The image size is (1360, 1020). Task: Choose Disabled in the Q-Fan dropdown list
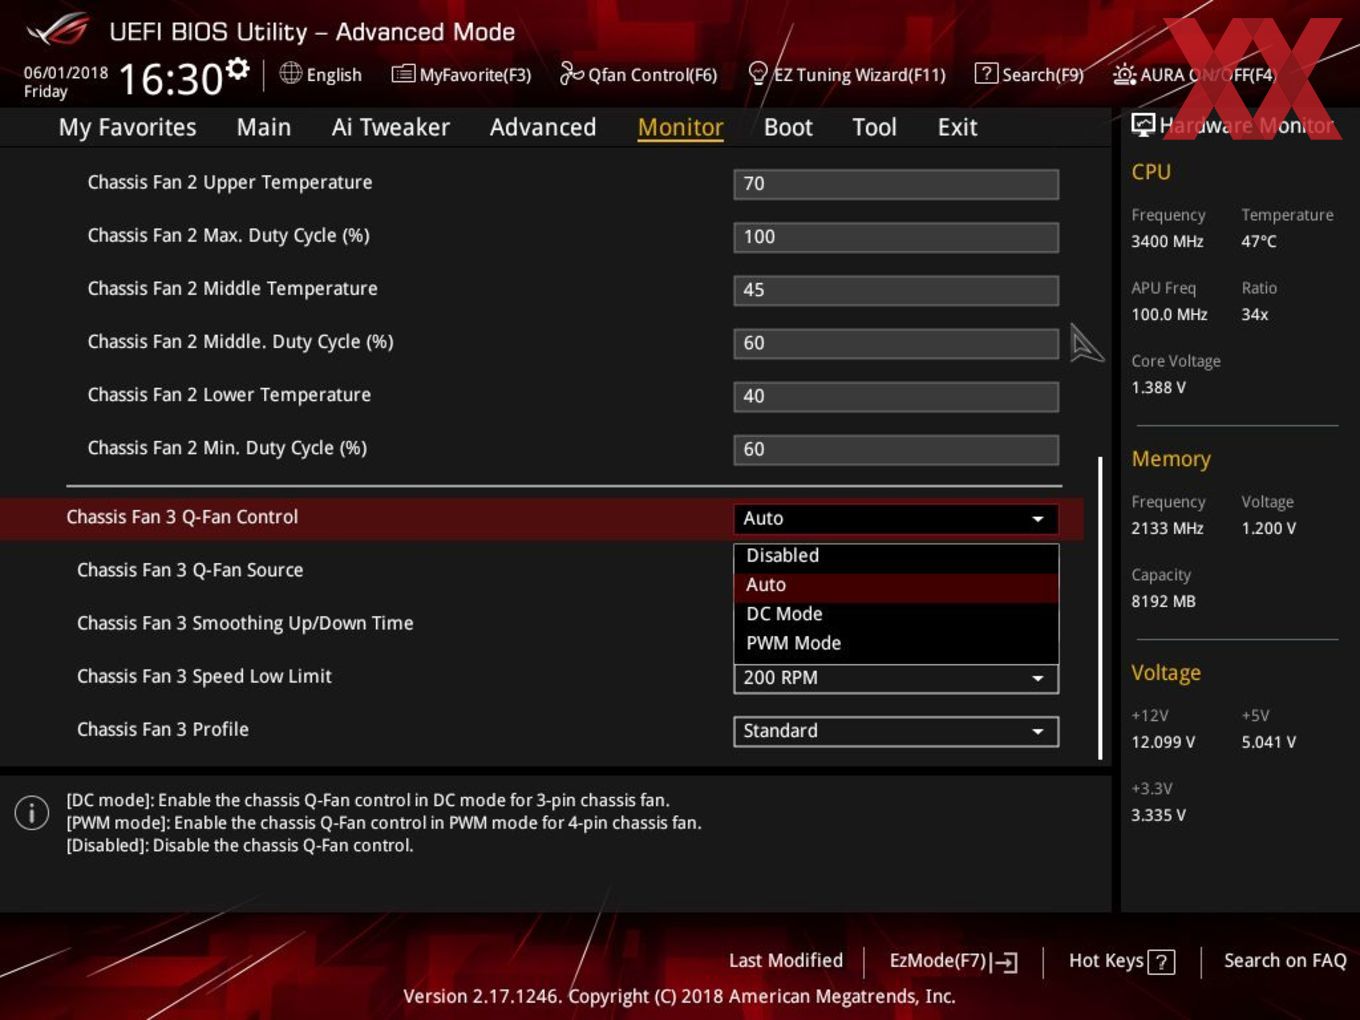tap(896, 556)
